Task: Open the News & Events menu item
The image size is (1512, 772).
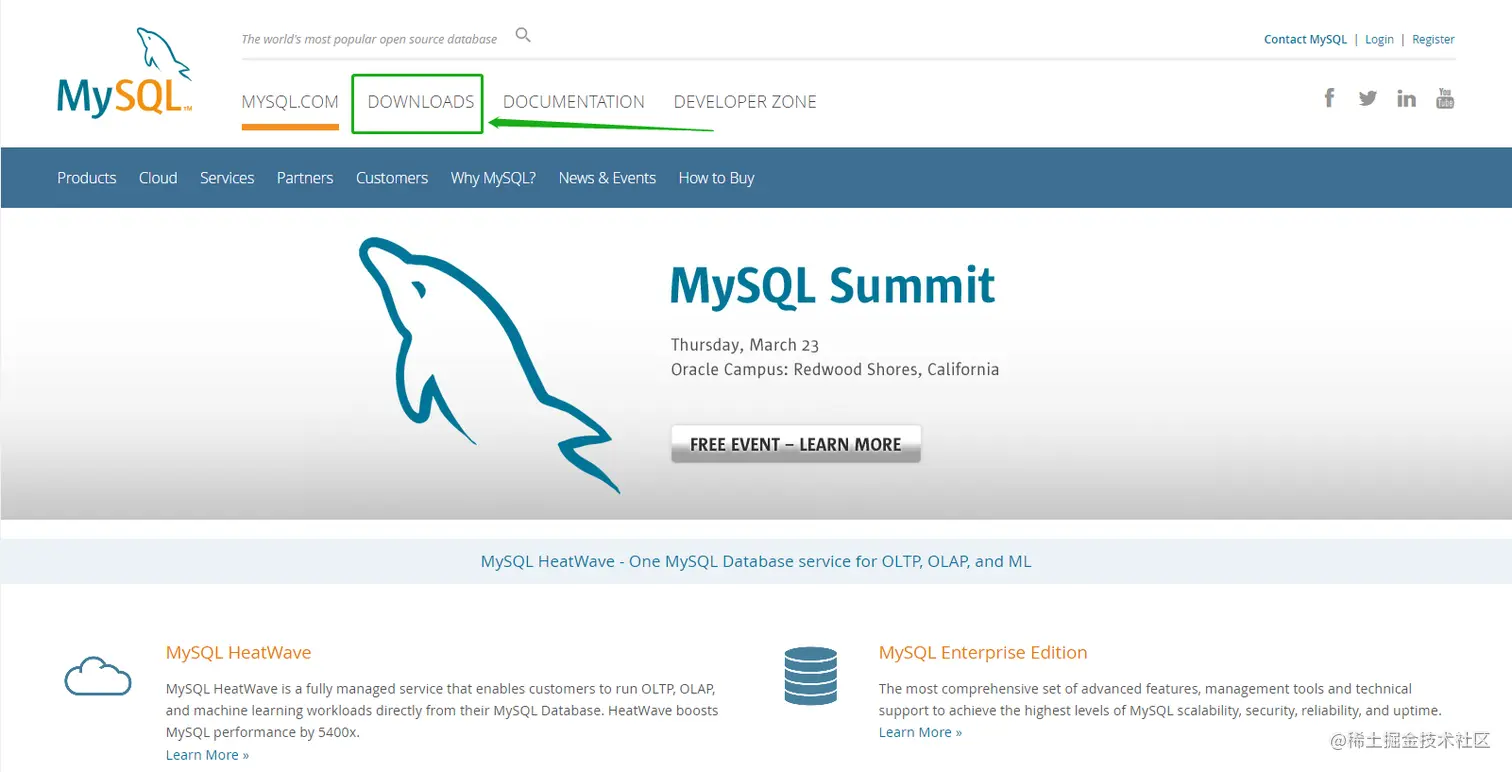Action: [x=607, y=178]
